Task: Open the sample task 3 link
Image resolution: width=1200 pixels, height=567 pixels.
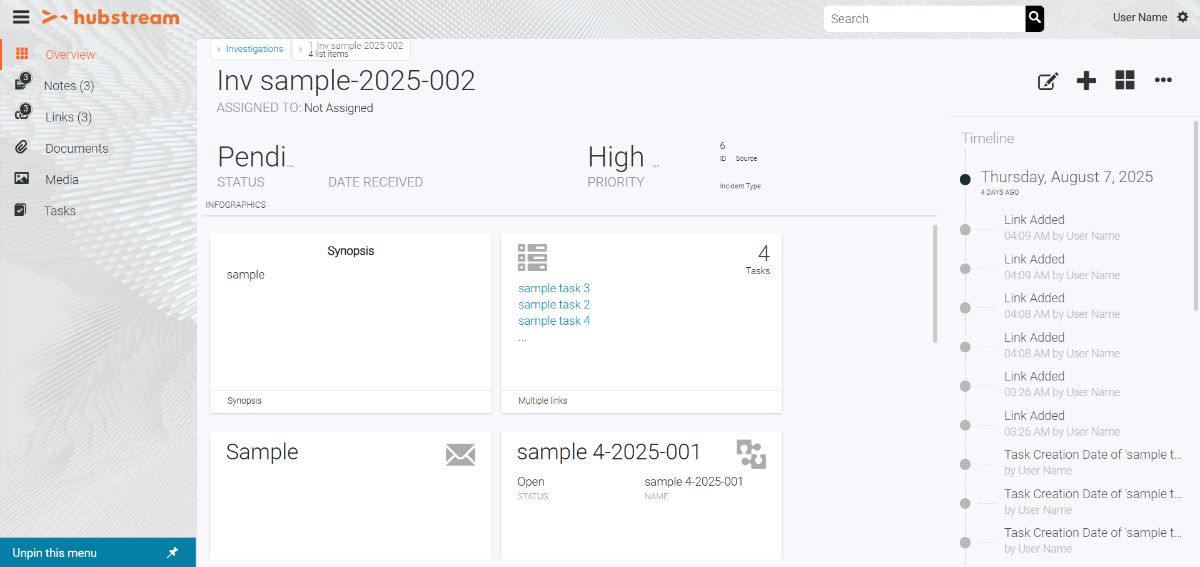Action: tap(554, 288)
